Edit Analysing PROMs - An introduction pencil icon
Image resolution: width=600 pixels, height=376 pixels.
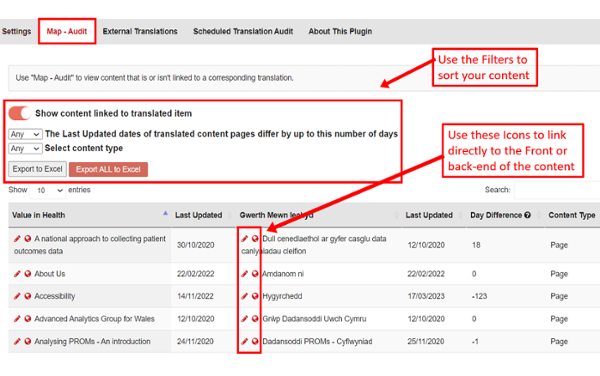coord(17,341)
